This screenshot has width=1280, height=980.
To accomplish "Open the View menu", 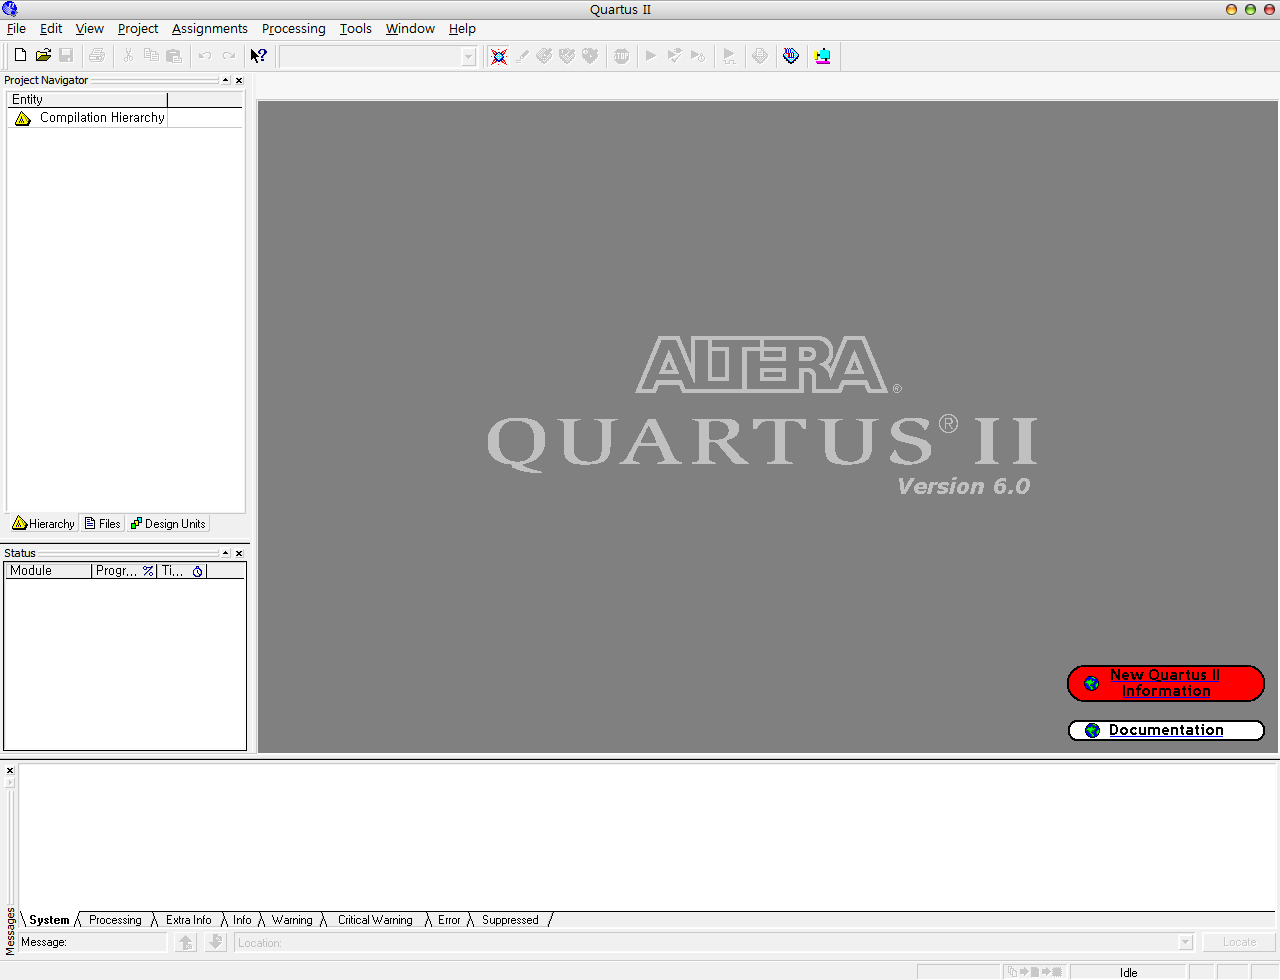I will coord(90,29).
